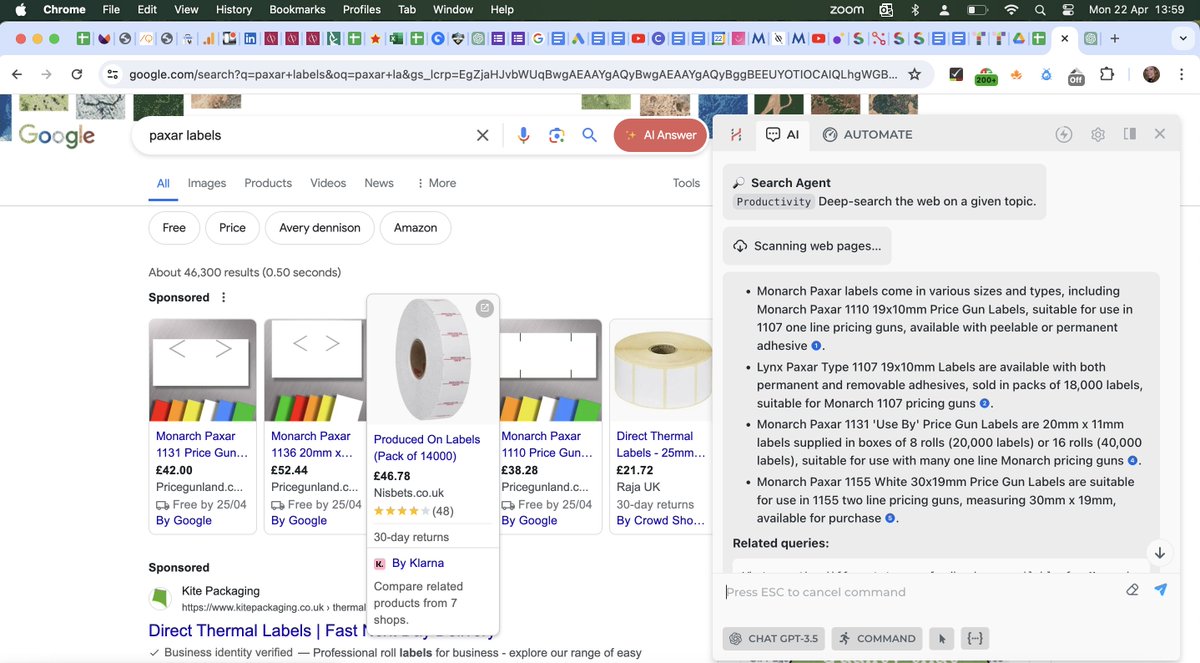This screenshot has height=663, width=1200.
Task: Open Direct Thermal Labels Kite Packaging result
Action: 322,630
